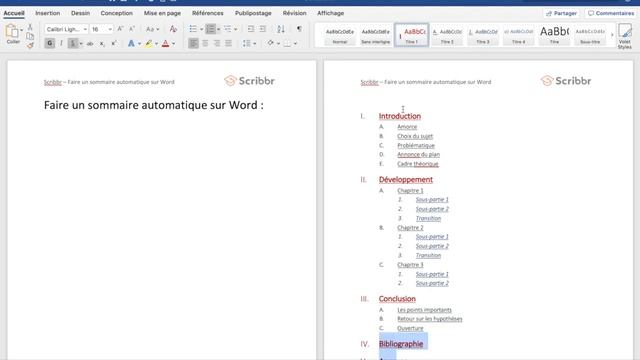Viewport: 640px width, 360px height.
Task: Apply yellow highlight color
Action: point(149,43)
